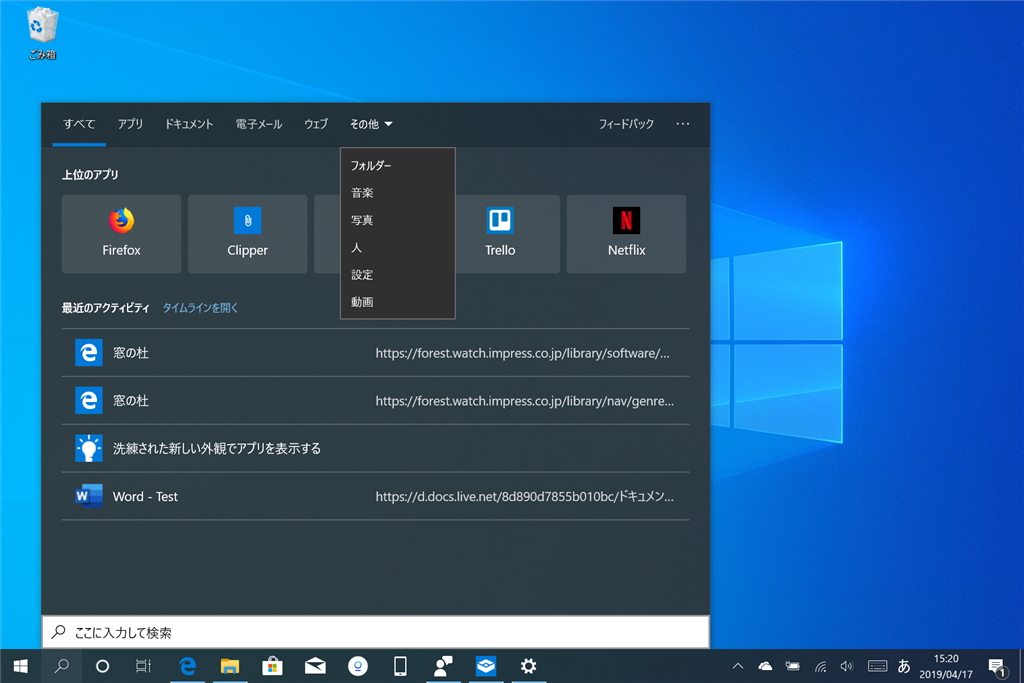Open the library/software URL activity
The image size is (1024, 683).
(522, 353)
